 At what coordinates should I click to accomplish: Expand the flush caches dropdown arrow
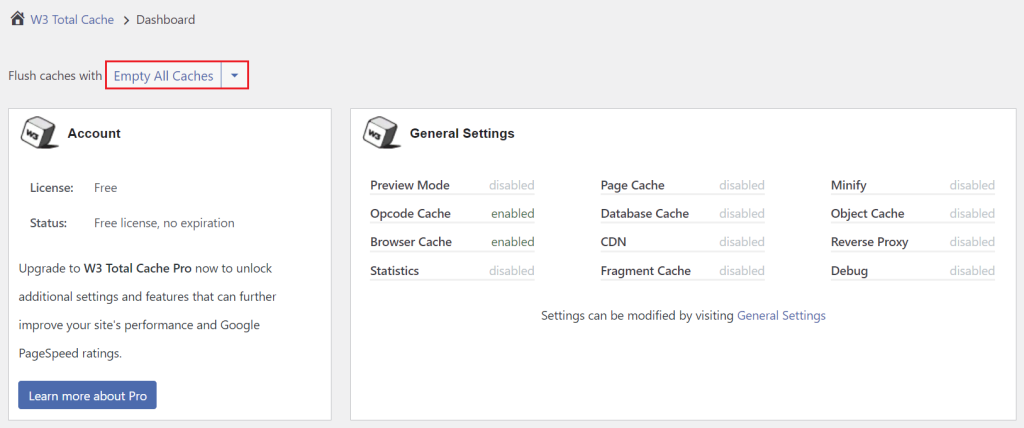[x=234, y=76]
